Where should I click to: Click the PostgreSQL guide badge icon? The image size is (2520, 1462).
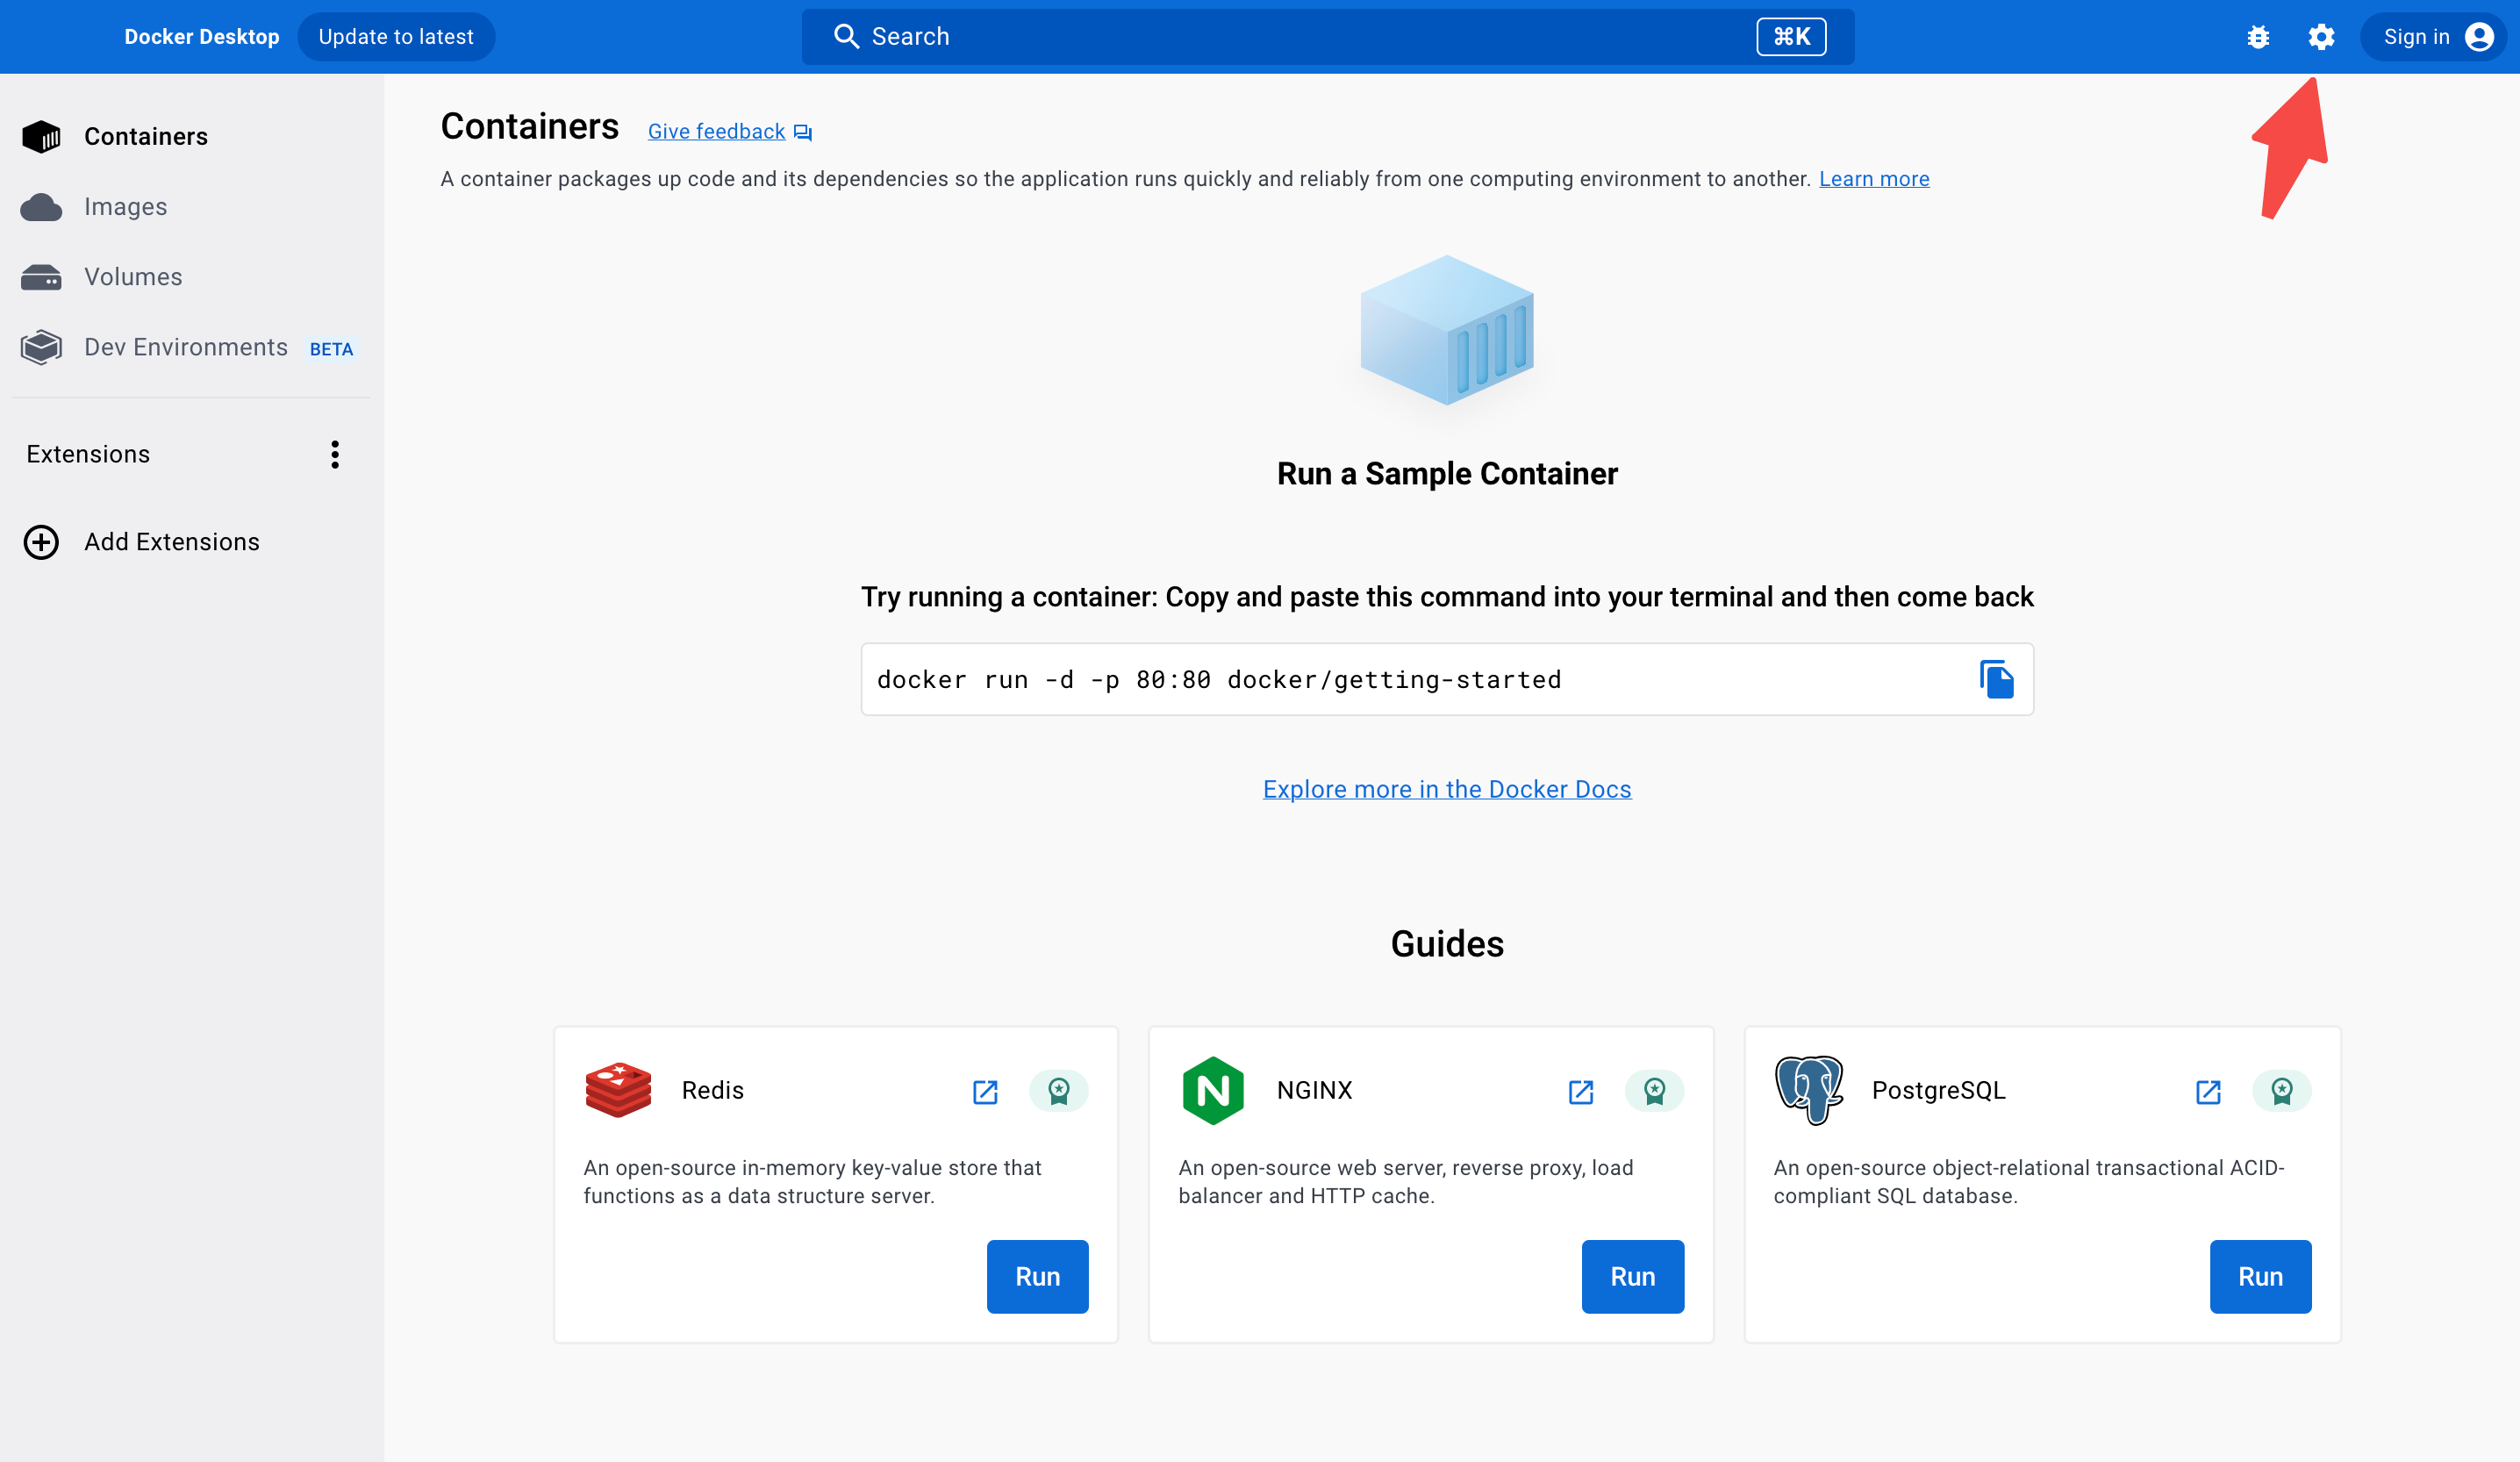click(2280, 1092)
